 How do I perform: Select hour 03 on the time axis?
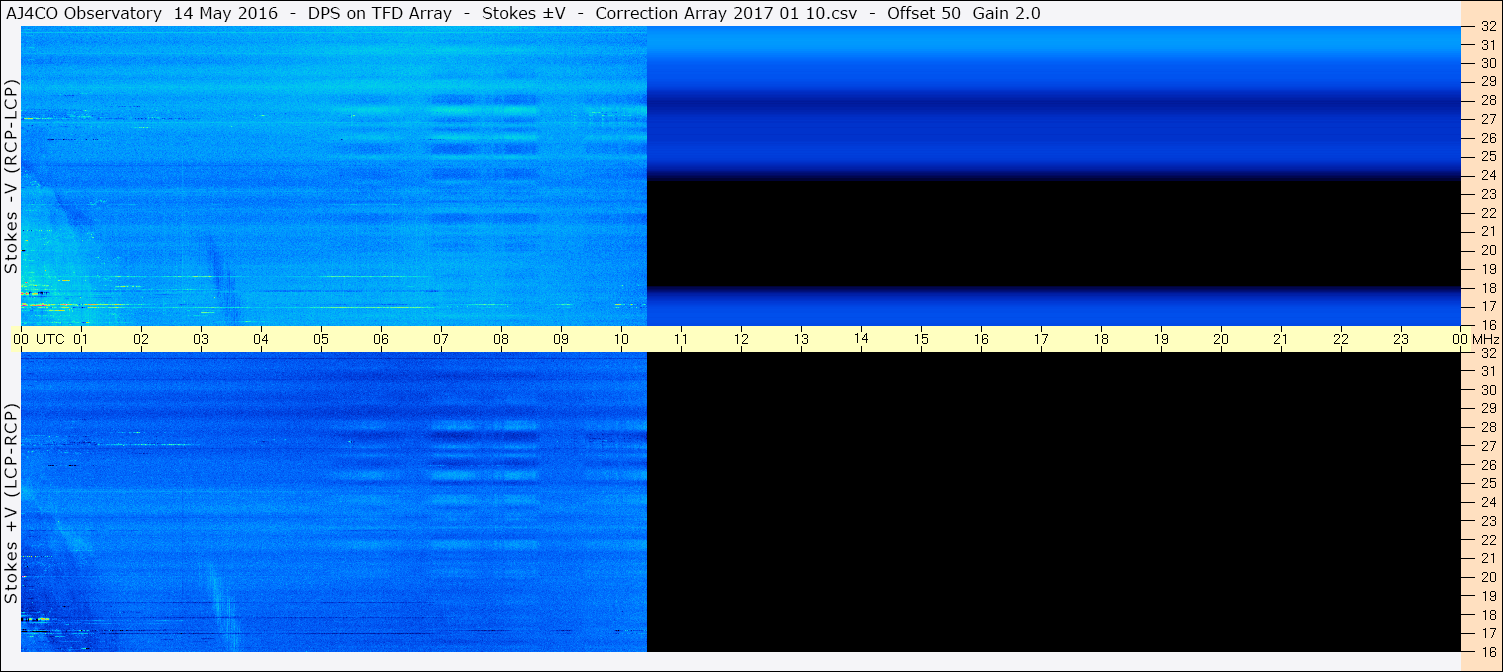pos(201,339)
